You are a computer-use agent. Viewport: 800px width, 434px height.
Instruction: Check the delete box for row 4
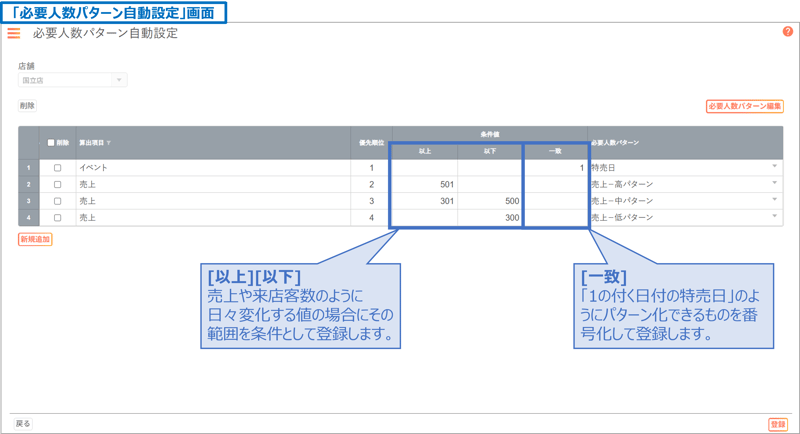coord(57,217)
